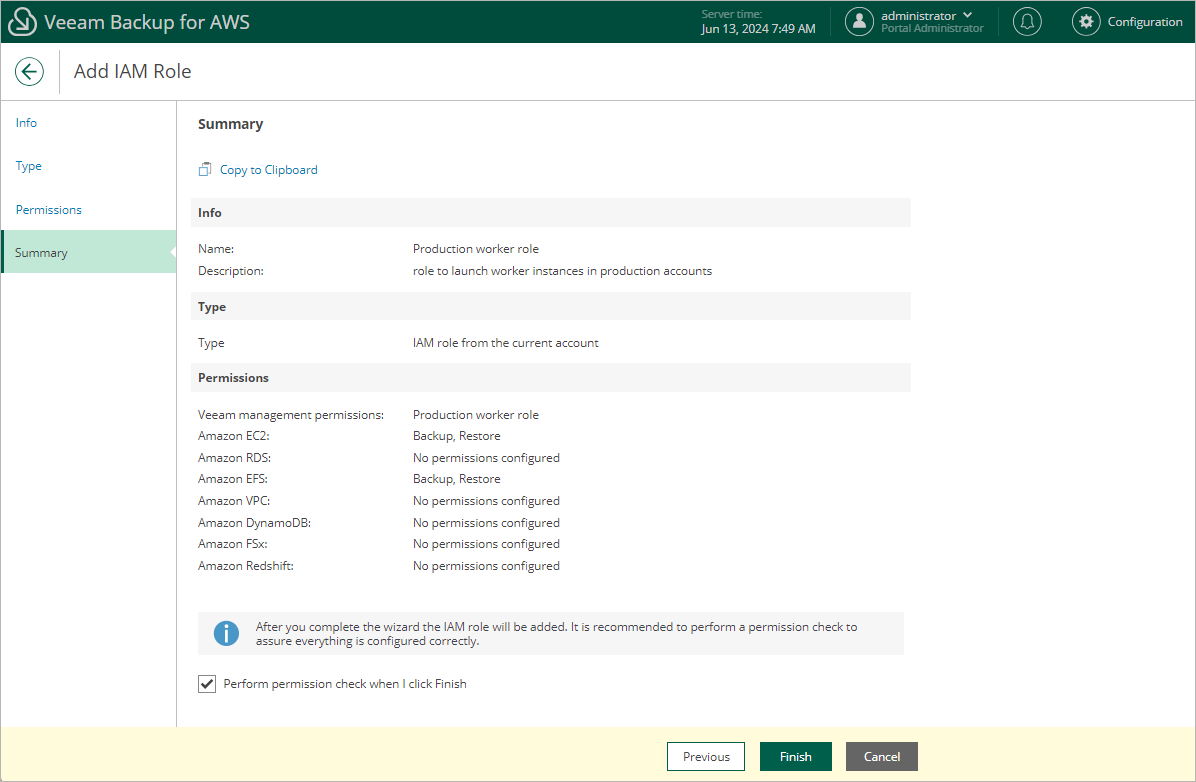Open the notifications bell icon

coord(1027,21)
